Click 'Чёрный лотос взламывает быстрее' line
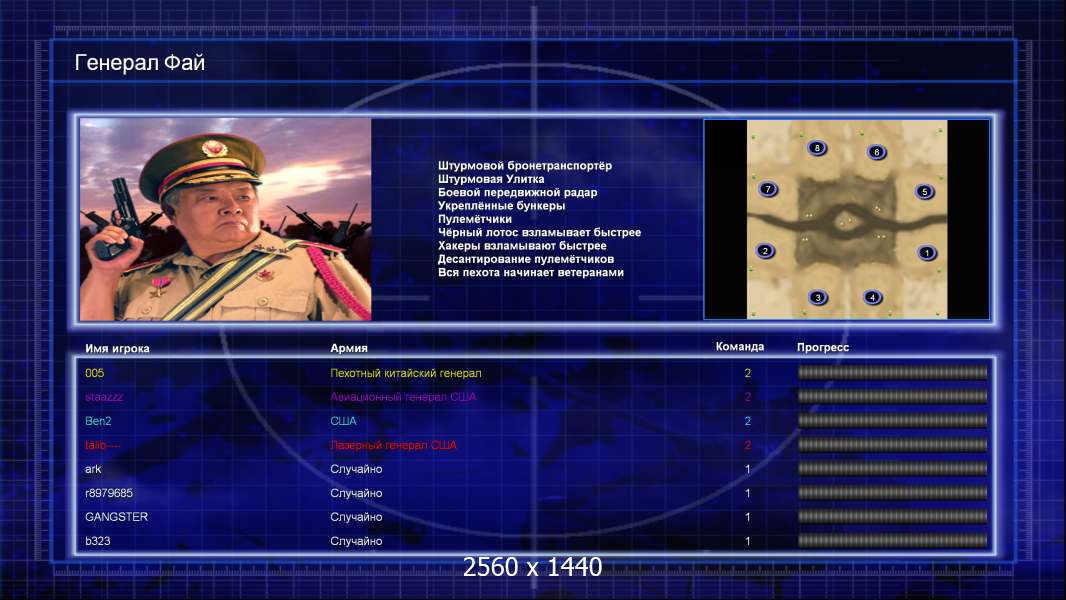Viewport: 1066px width, 600px height. [x=539, y=232]
